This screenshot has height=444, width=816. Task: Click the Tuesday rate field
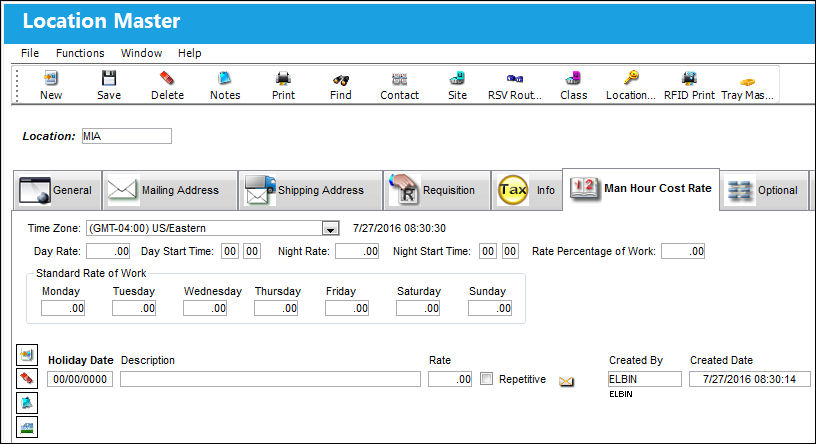point(134,309)
